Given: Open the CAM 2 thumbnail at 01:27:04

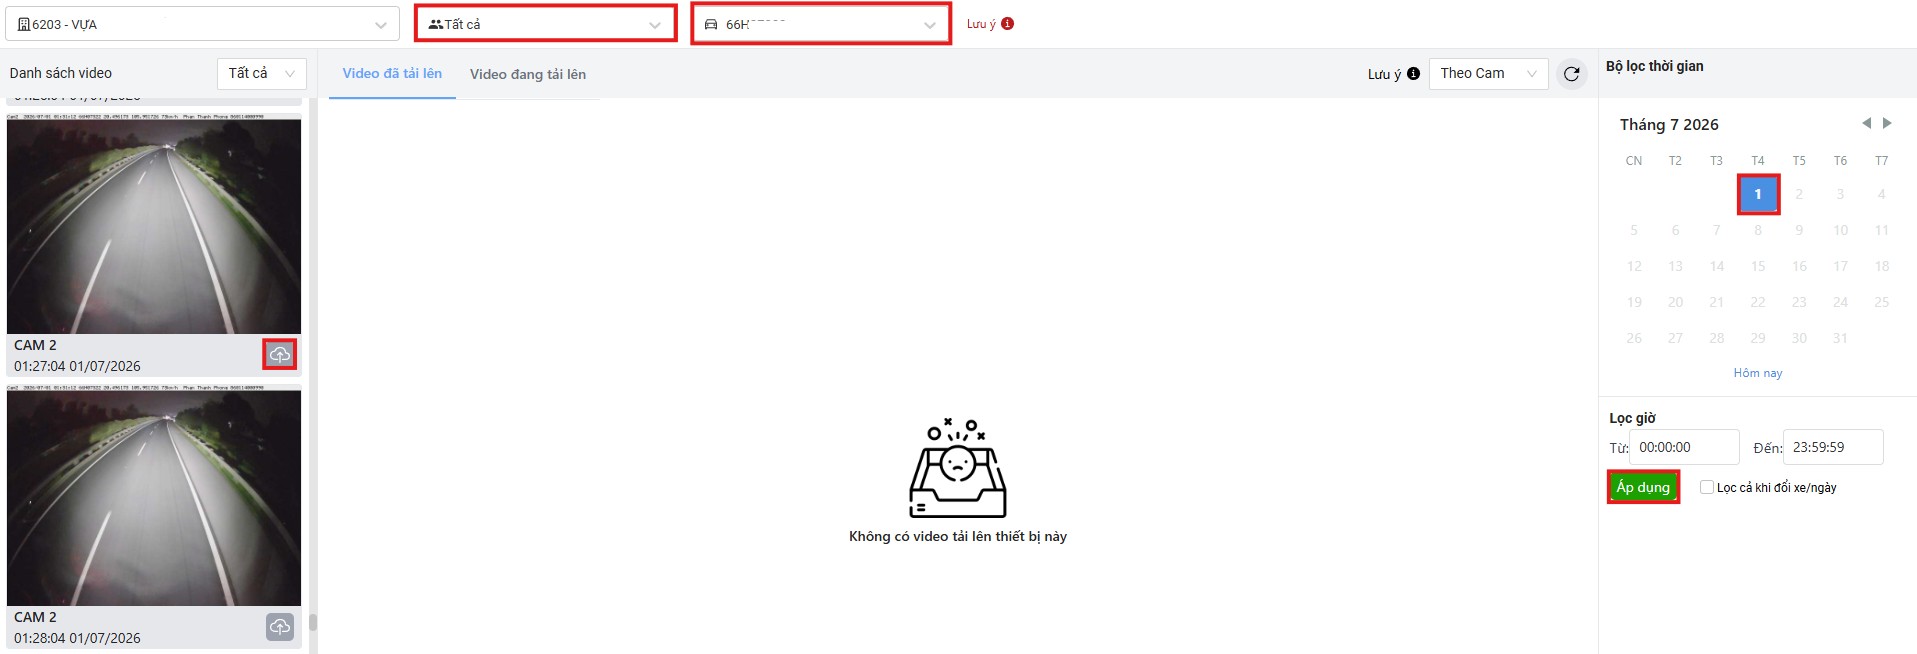Looking at the screenshot, I should 154,224.
